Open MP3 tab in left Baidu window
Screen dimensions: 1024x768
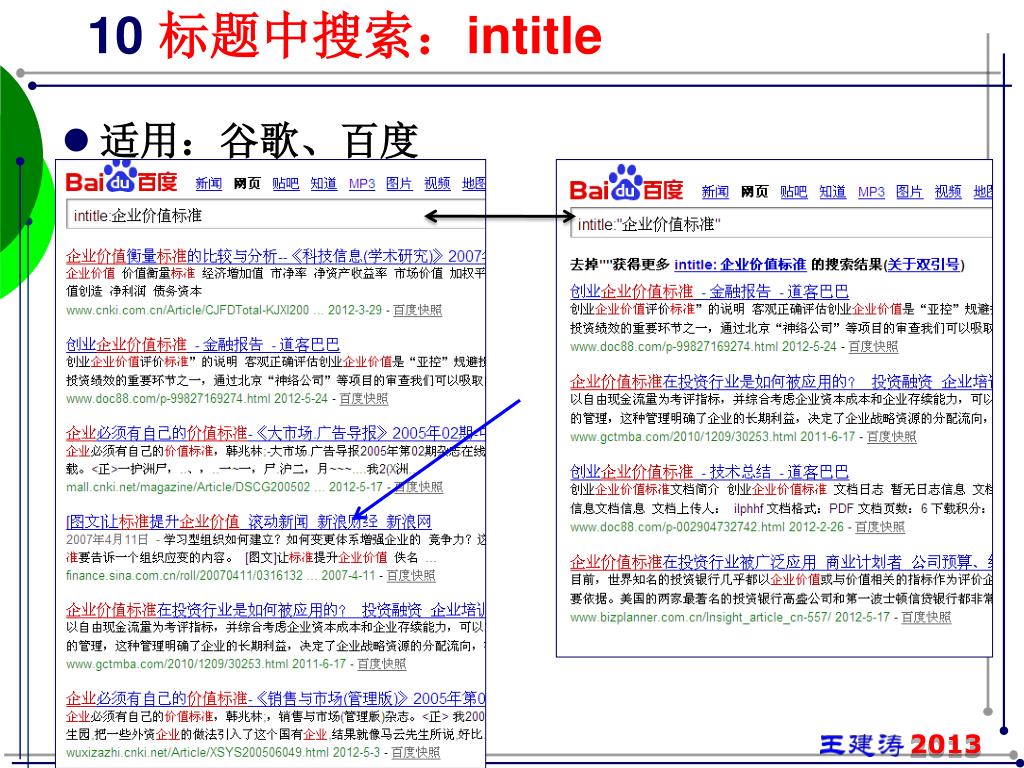(362, 184)
